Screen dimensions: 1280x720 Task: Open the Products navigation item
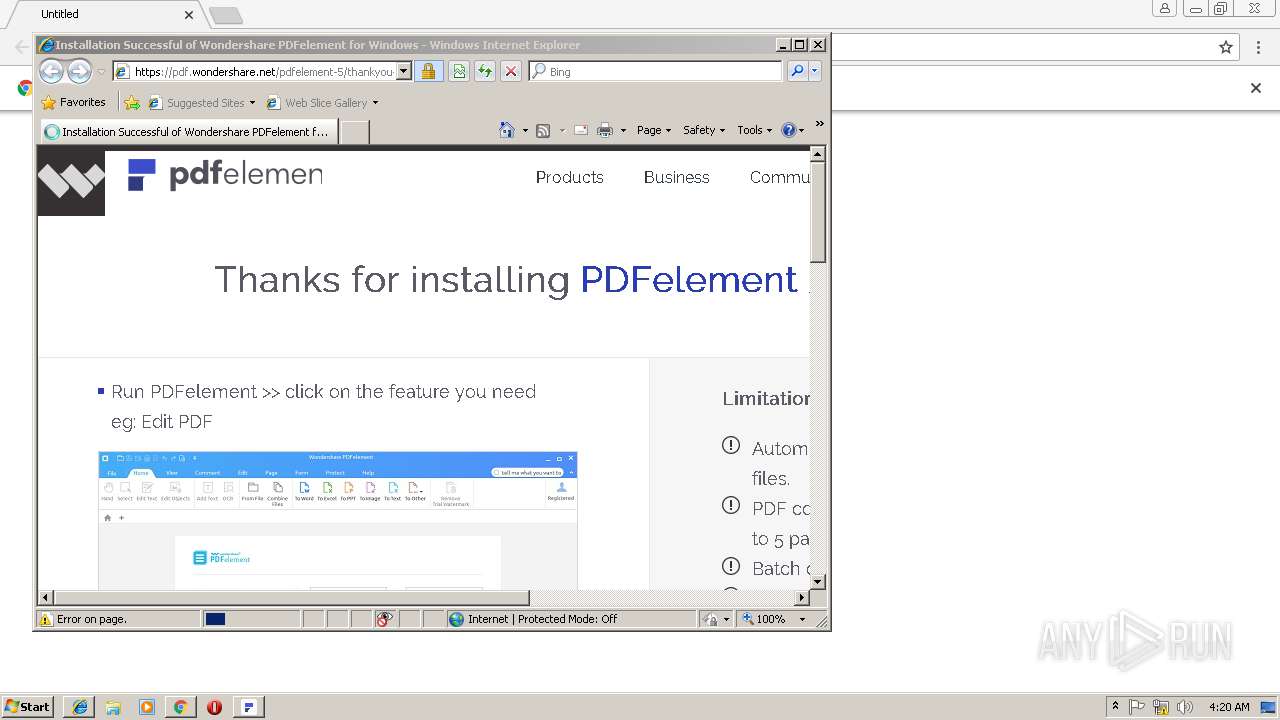pyautogui.click(x=569, y=177)
